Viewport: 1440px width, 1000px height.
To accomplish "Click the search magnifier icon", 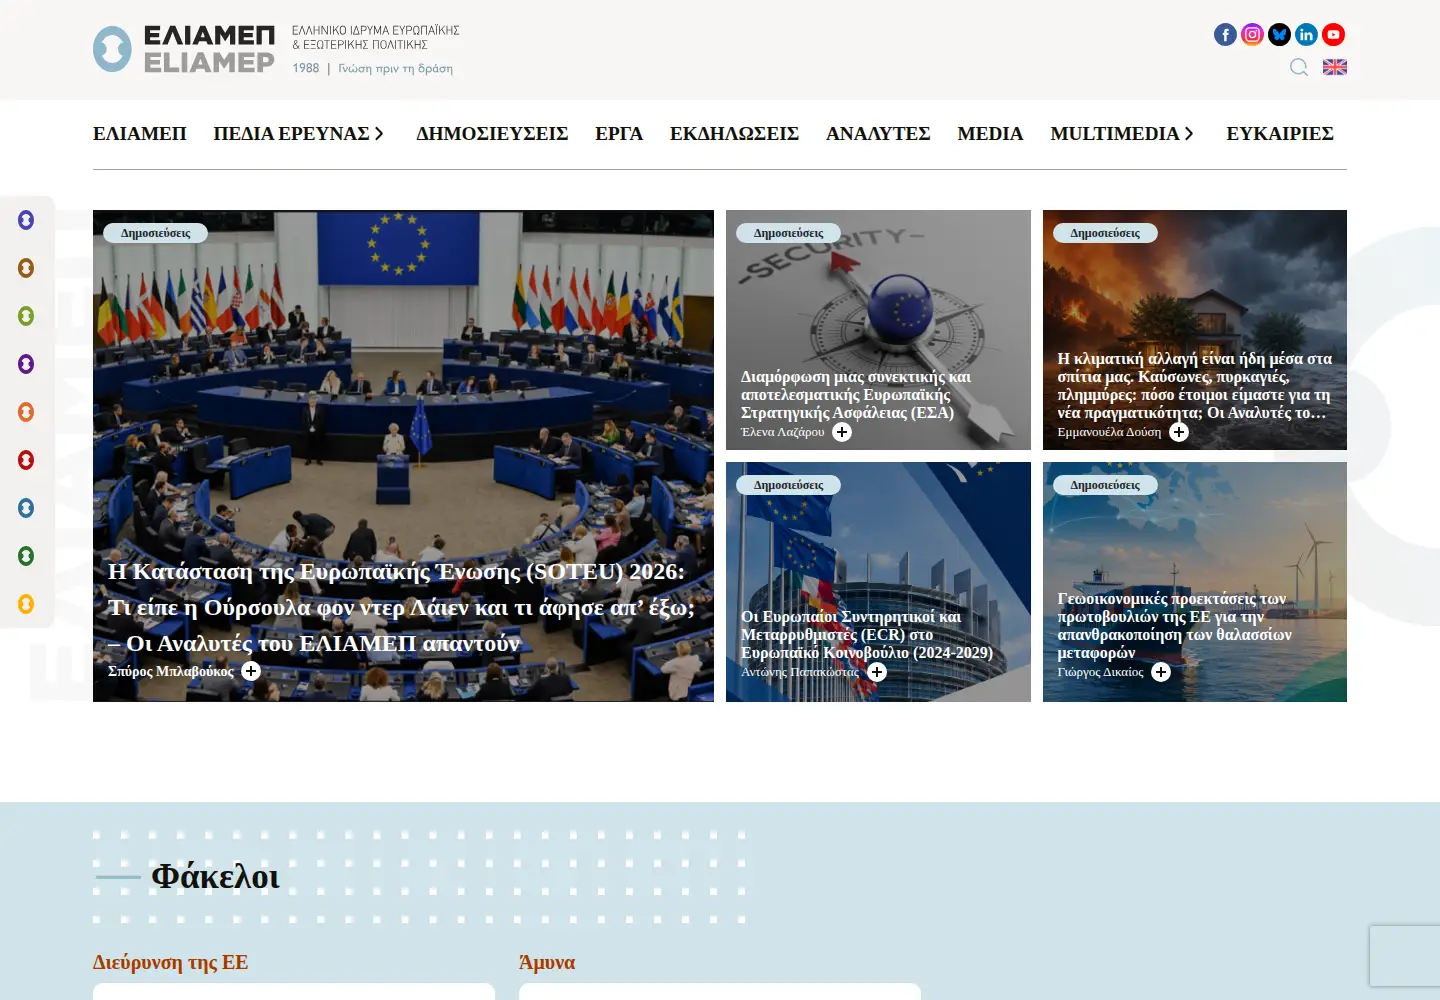I will point(1299,67).
